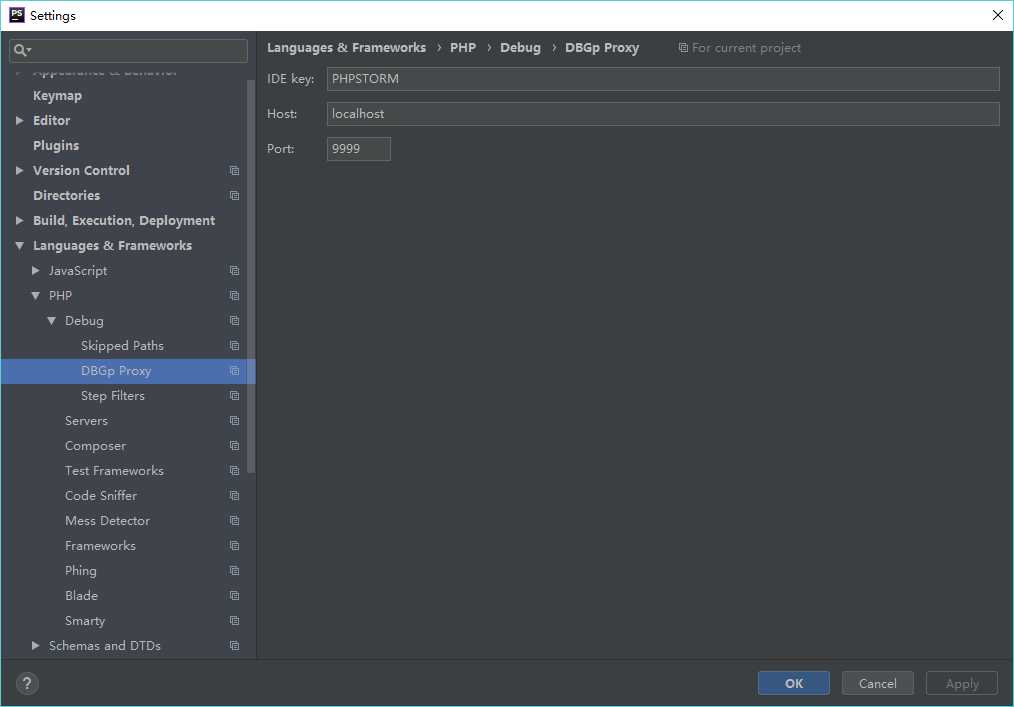This screenshot has height=707, width=1014.
Task: Click project-level icon beside Mess Detector
Action: (234, 521)
